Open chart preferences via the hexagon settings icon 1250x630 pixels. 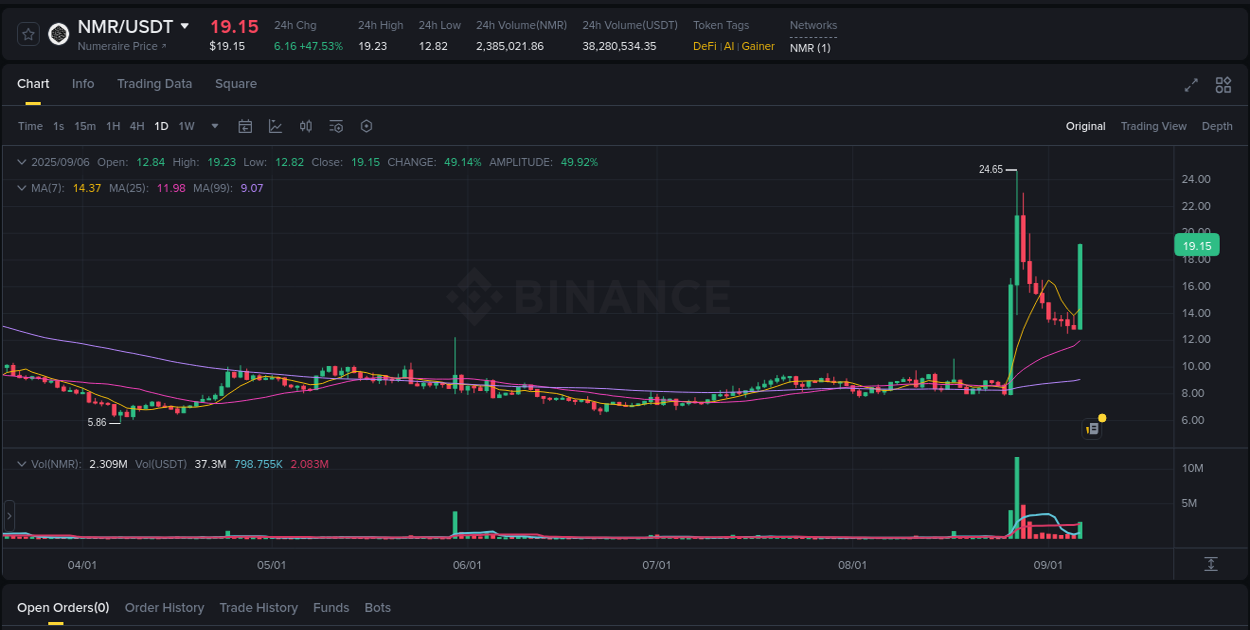(x=366, y=126)
